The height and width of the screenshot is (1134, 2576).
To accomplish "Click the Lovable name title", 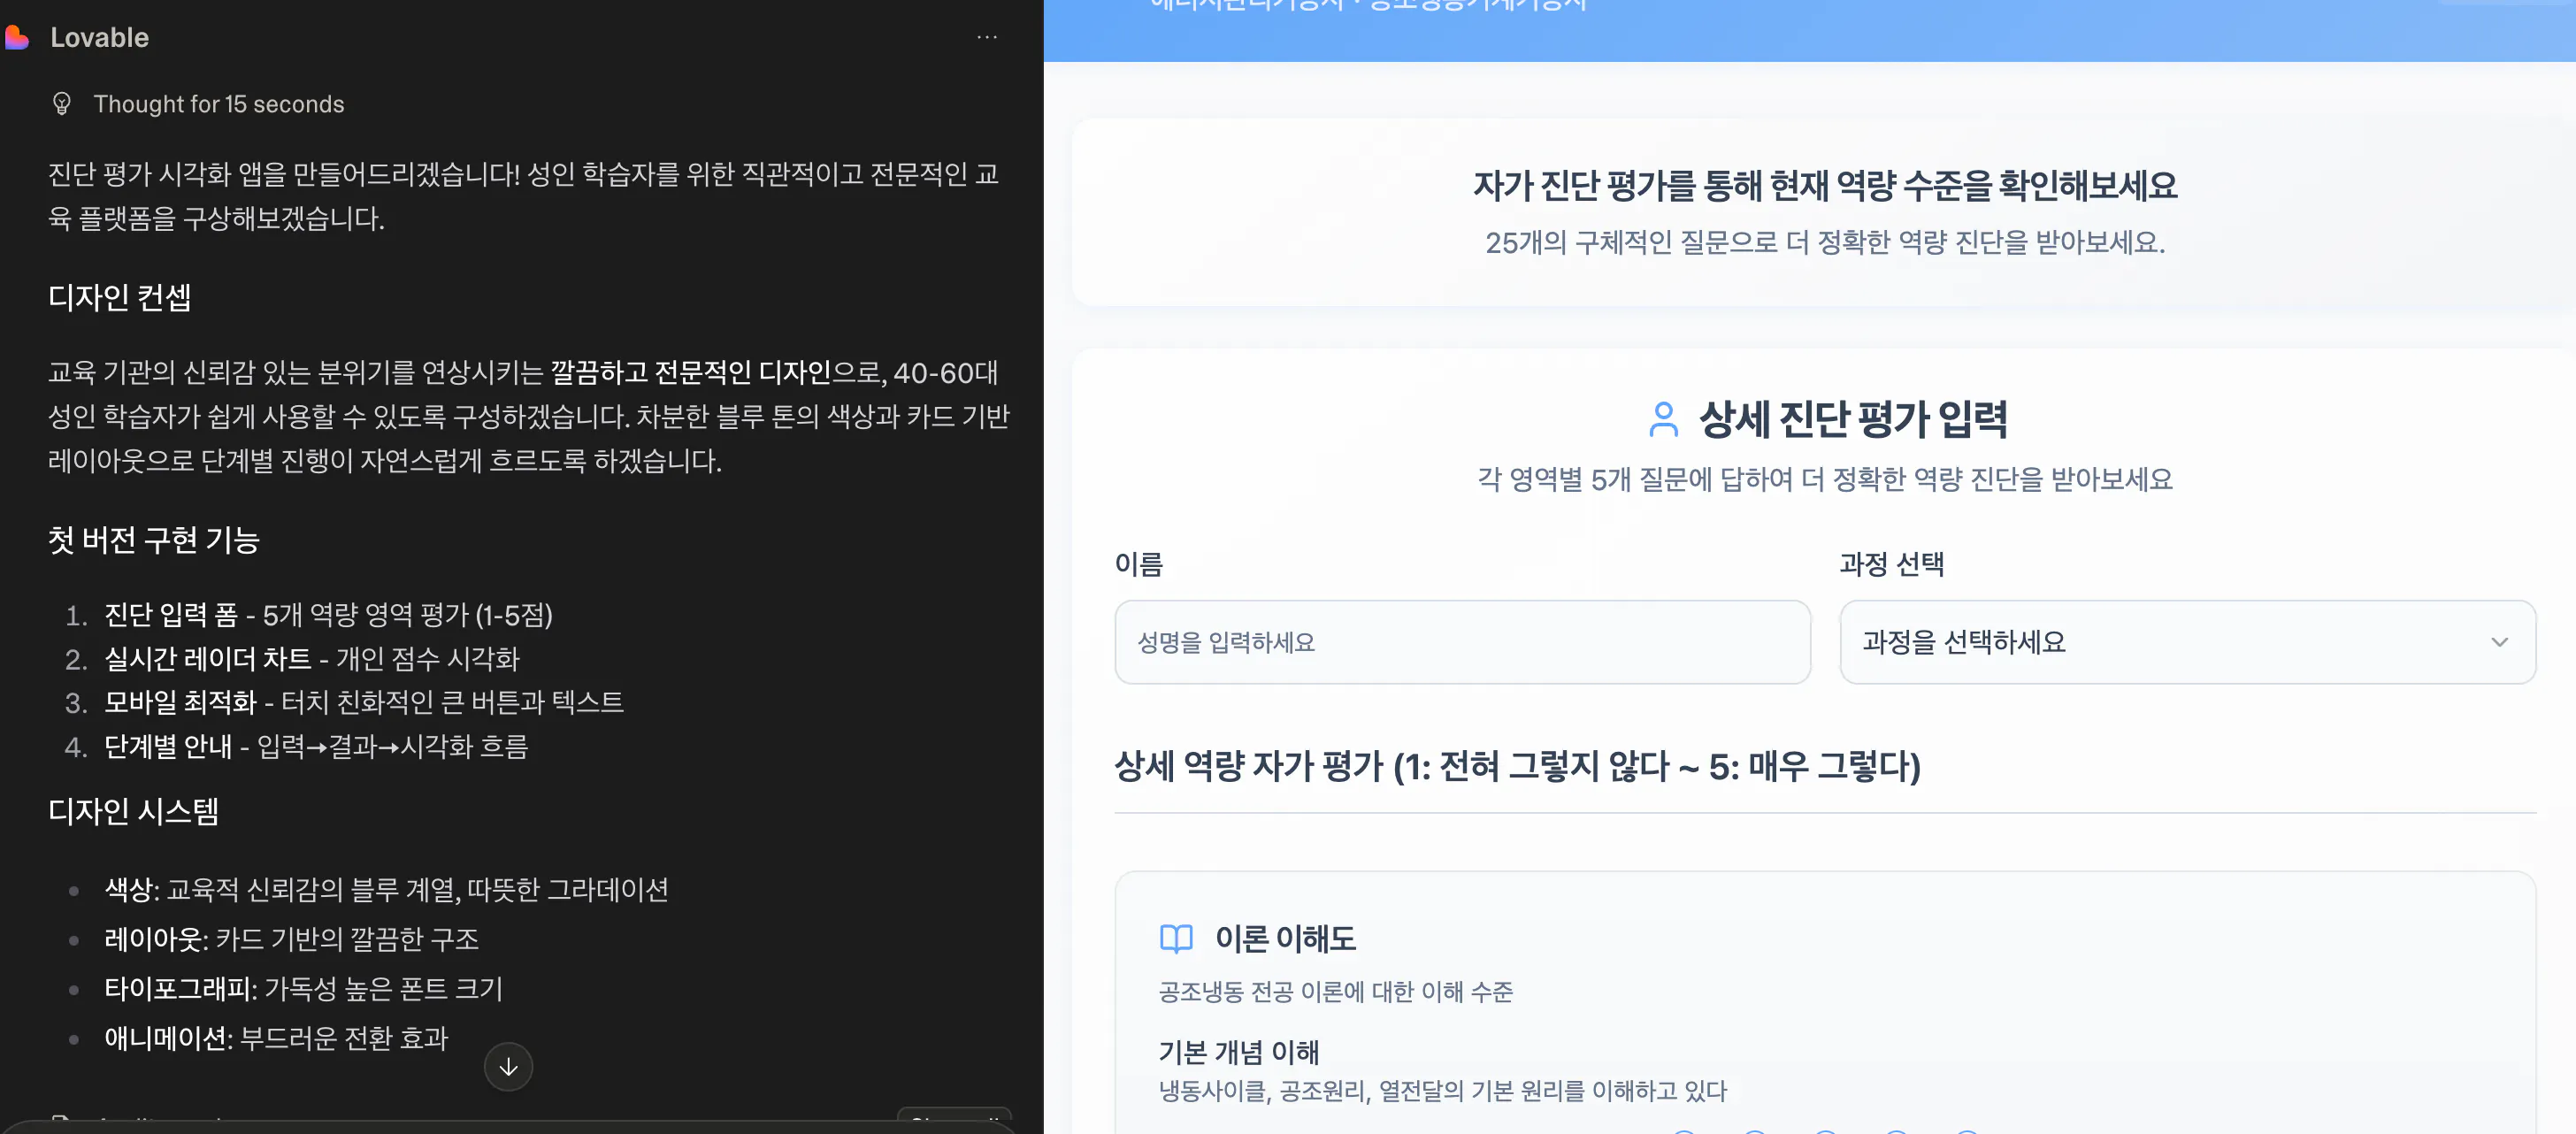I will click(99, 38).
